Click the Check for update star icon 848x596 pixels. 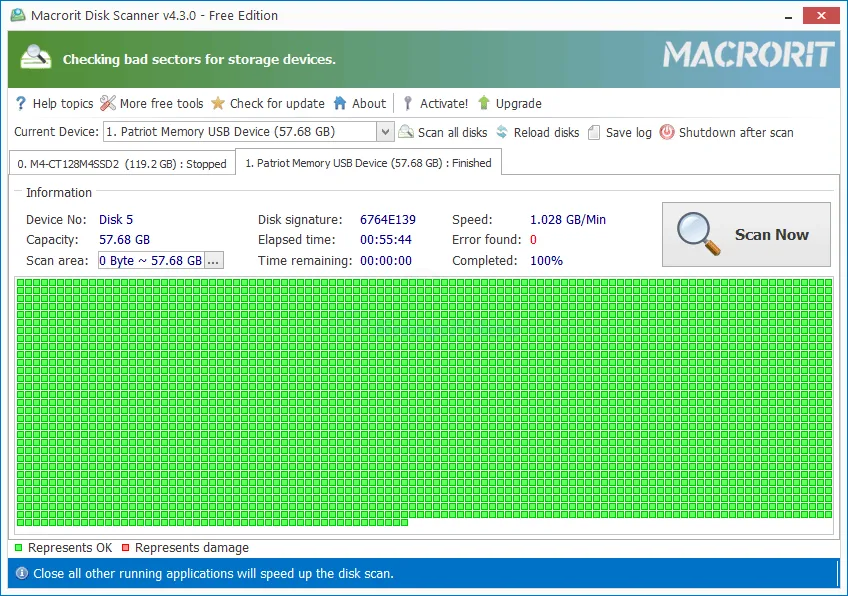point(218,103)
